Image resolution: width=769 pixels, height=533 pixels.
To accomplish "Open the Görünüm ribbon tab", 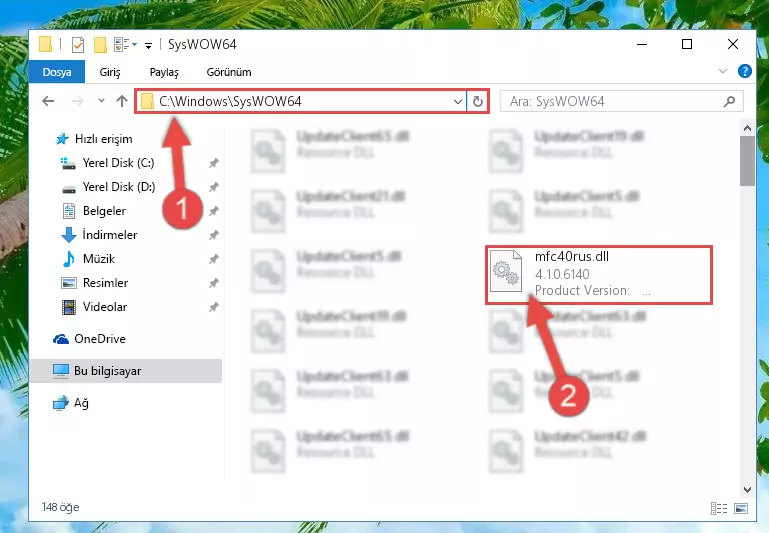I will (x=229, y=72).
